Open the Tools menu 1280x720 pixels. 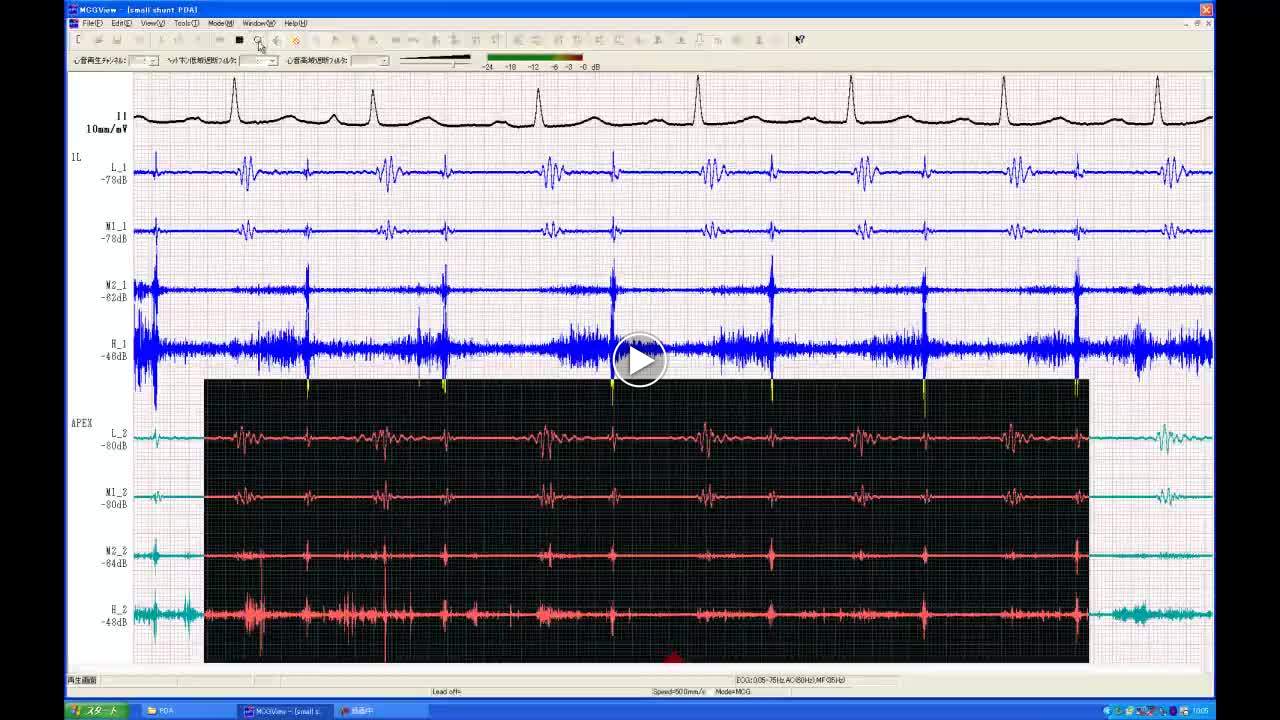(186, 23)
